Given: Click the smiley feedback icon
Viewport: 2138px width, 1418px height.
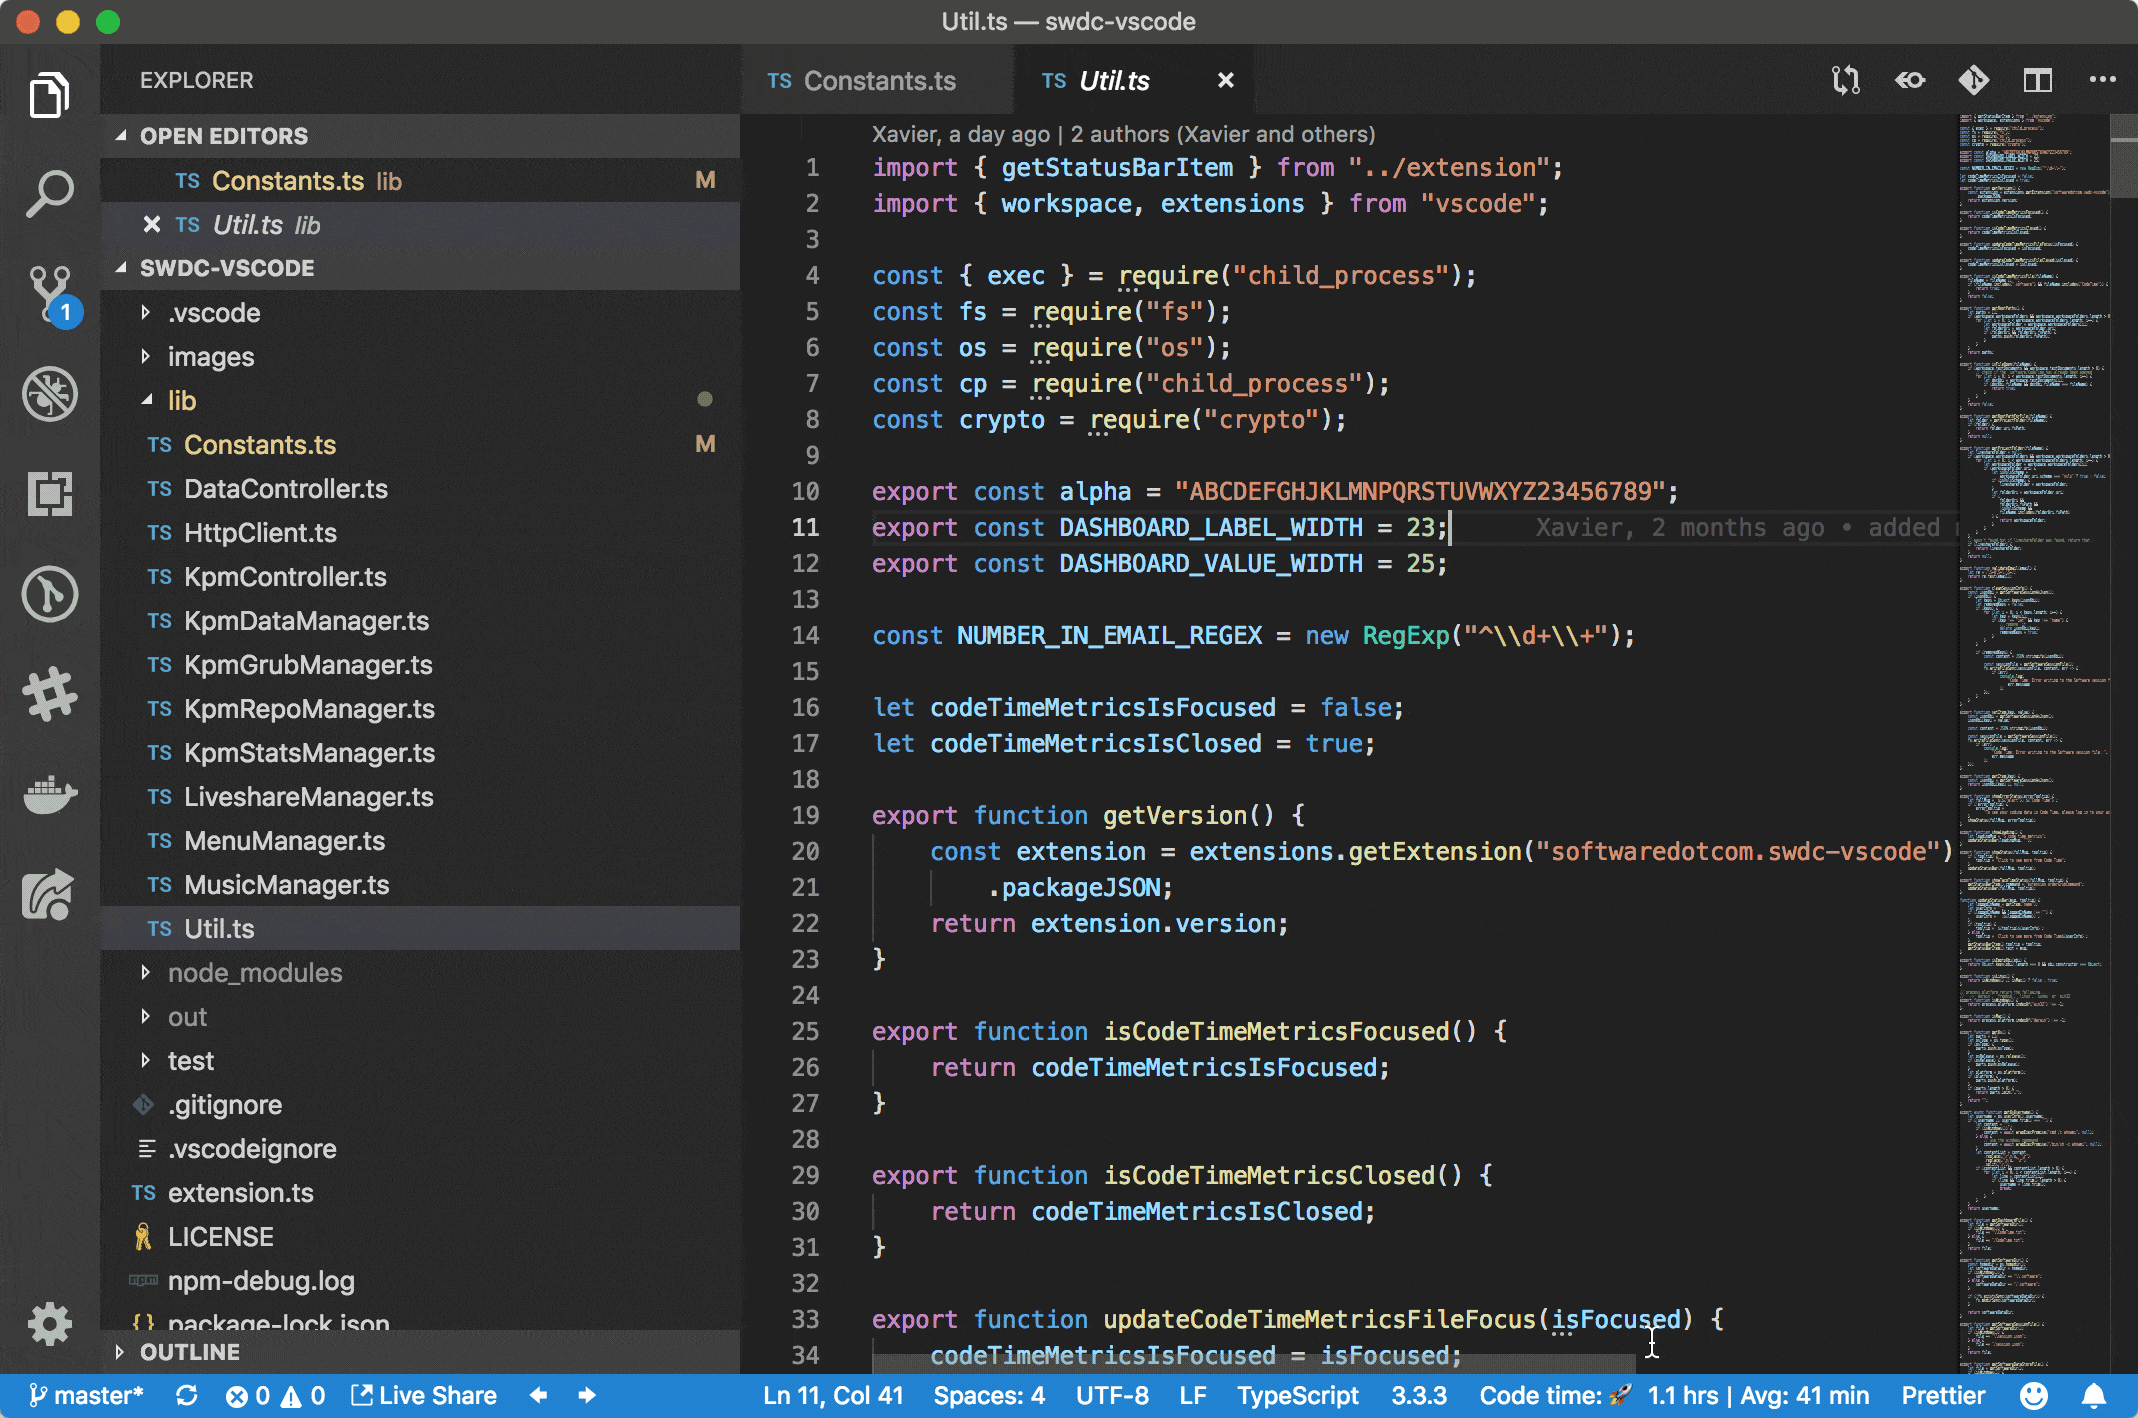Looking at the screenshot, I should pyautogui.click(x=2033, y=1395).
